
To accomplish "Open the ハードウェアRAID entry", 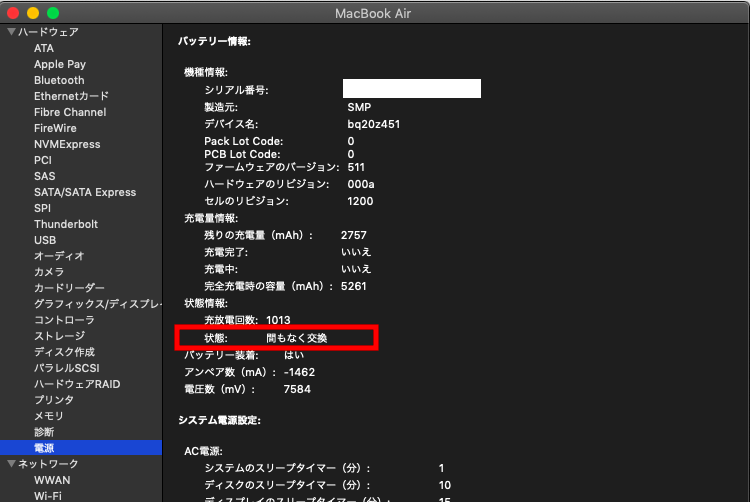I will (x=77, y=384).
